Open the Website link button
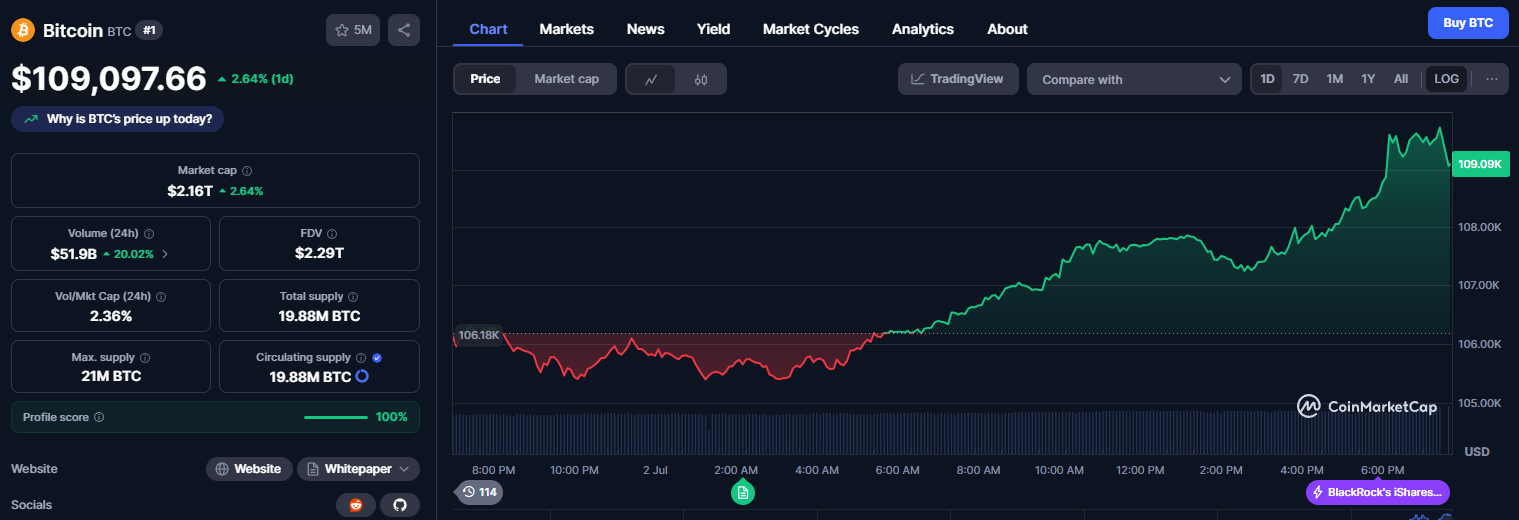Screen dimensions: 1519x520 click(x=250, y=469)
